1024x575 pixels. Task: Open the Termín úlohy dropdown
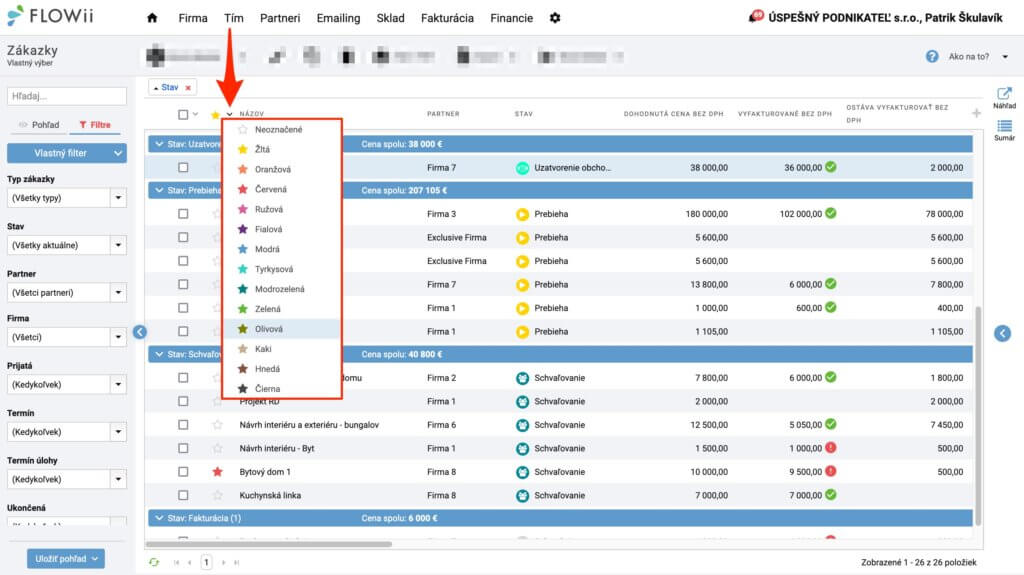point(67,479)
